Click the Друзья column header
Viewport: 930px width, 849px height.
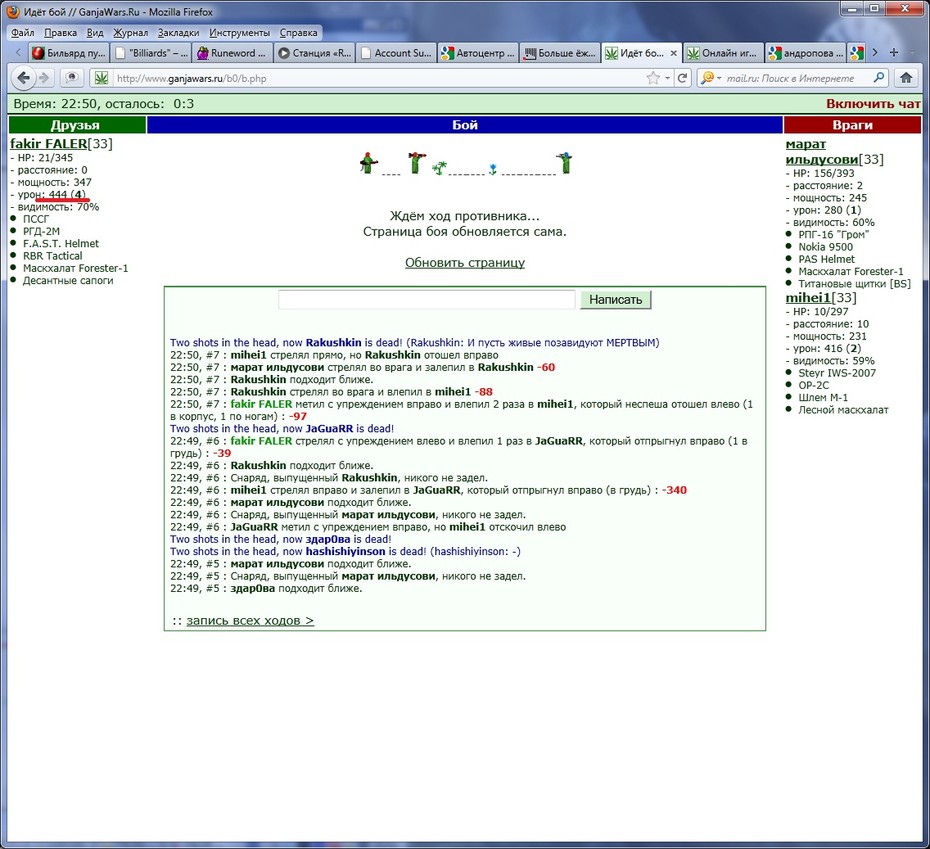[77, 125]
